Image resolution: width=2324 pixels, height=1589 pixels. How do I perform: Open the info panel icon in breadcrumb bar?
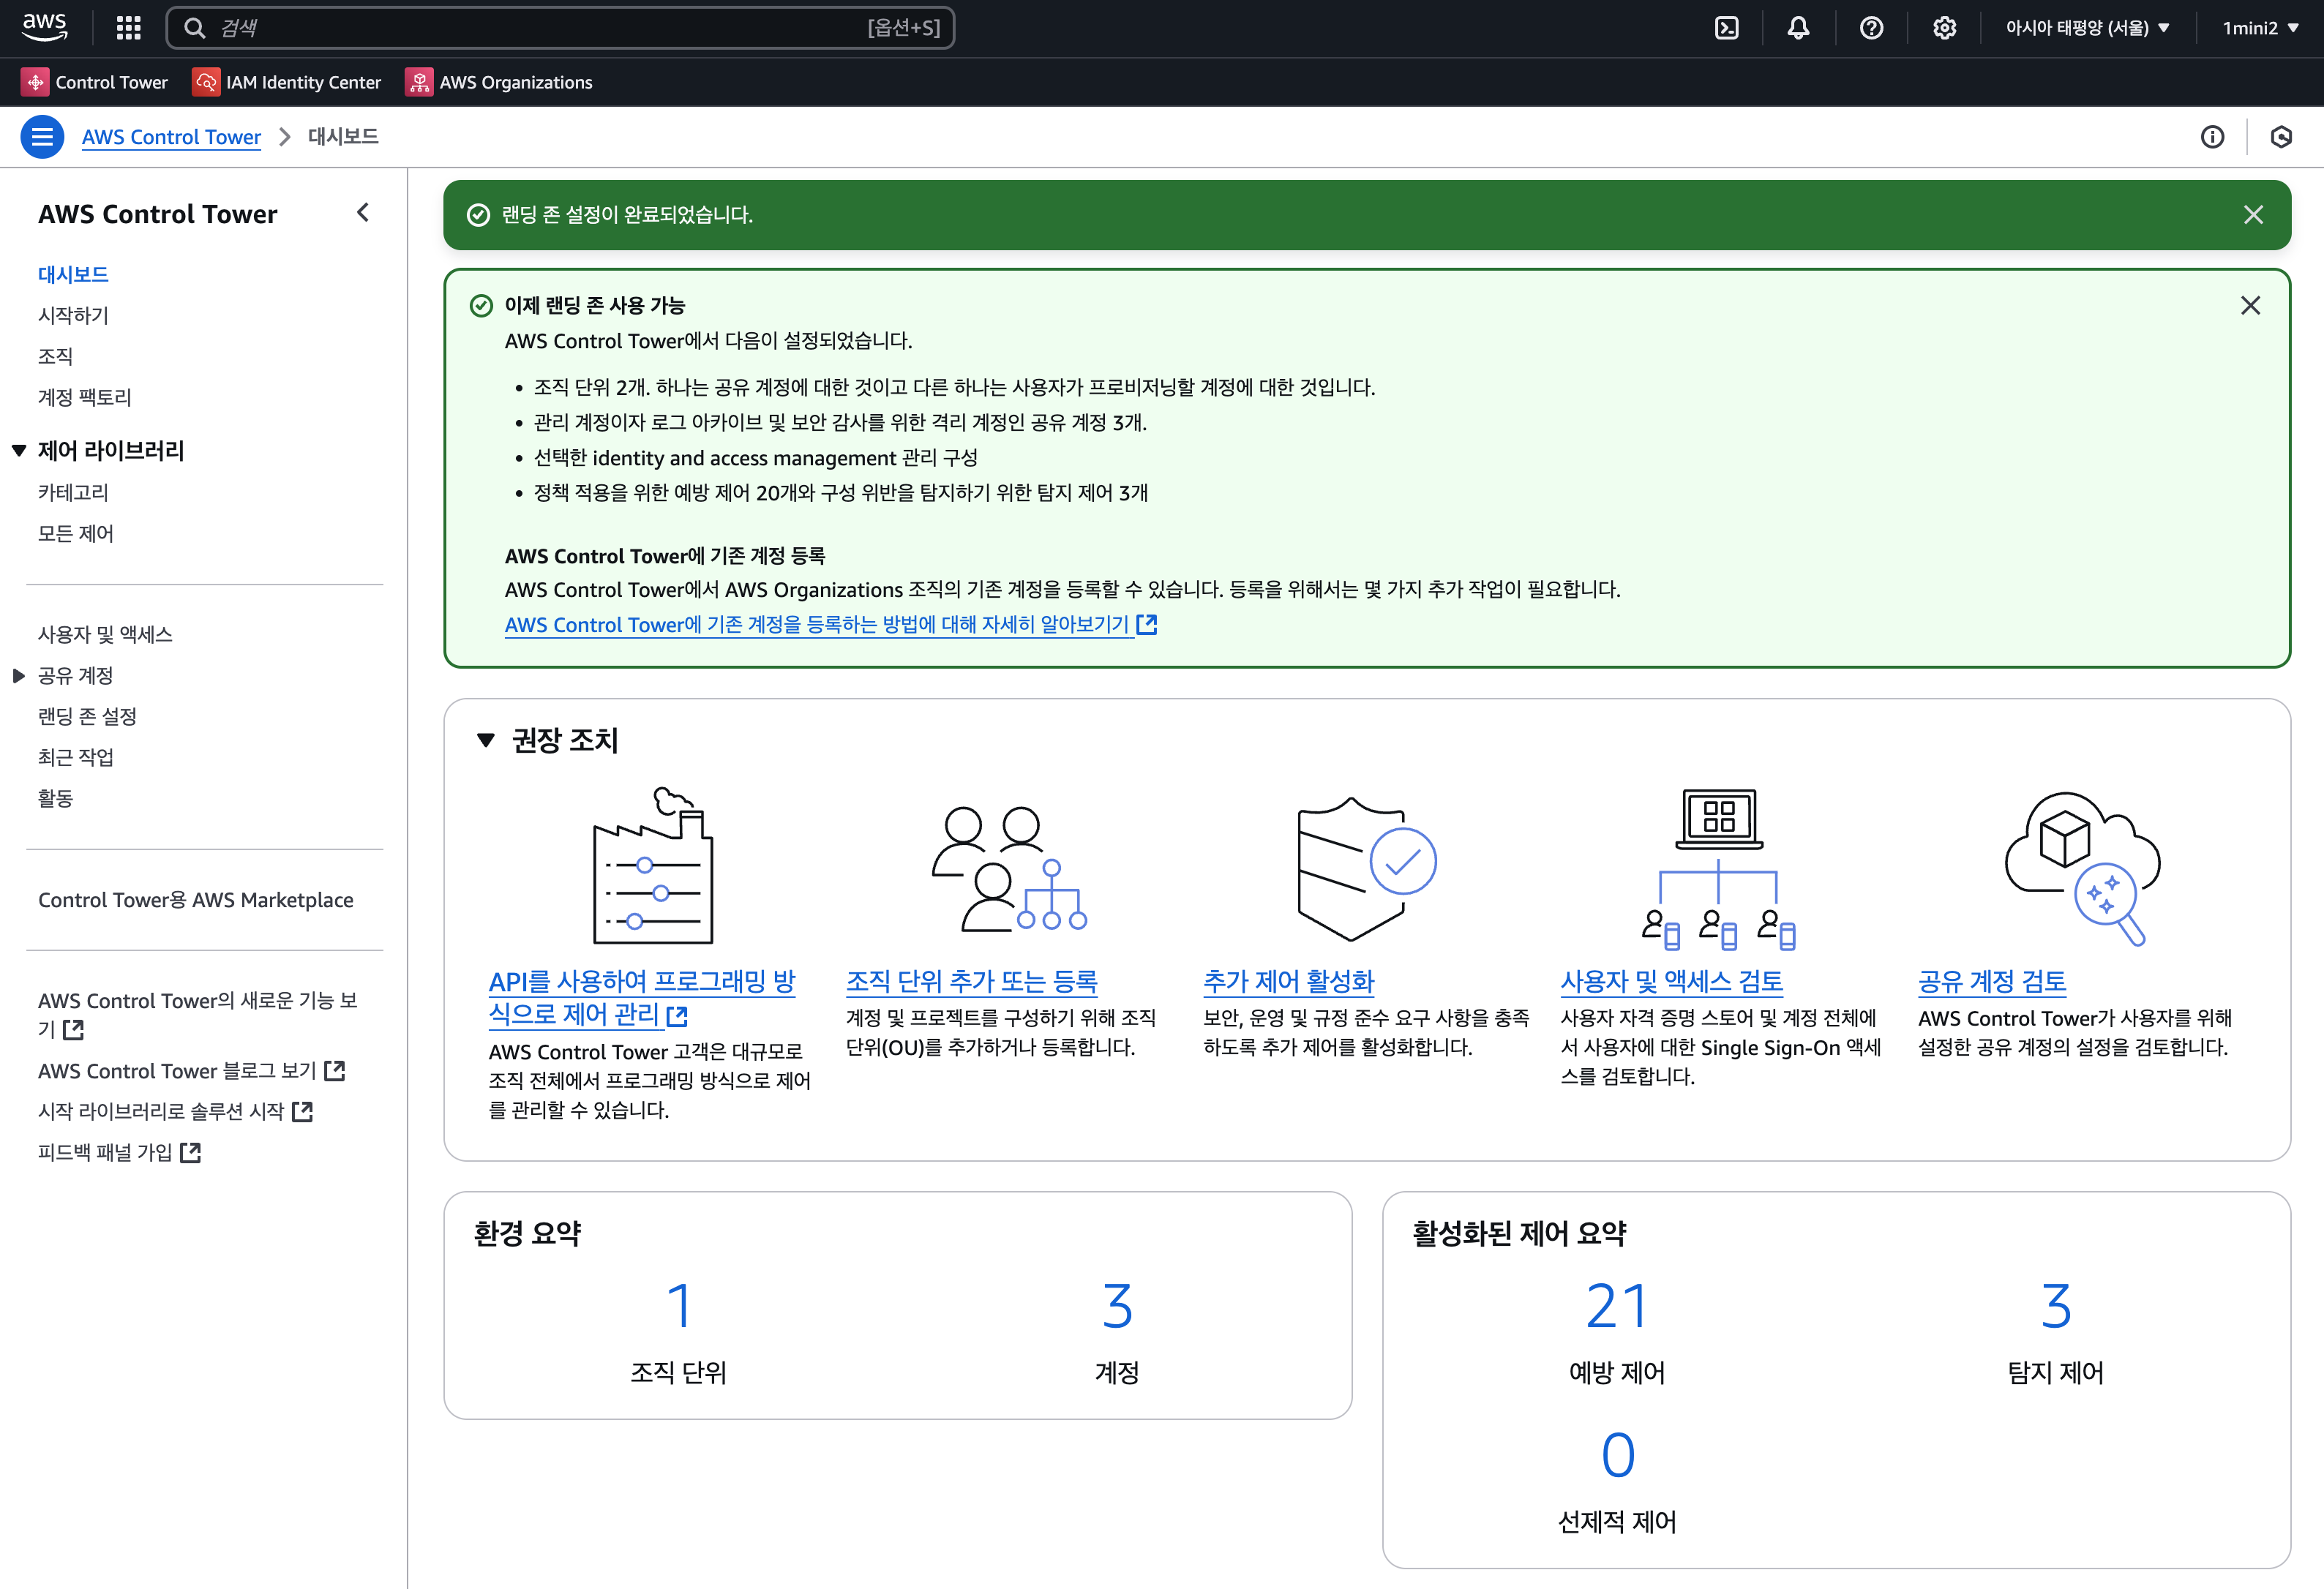point(2212,137)
